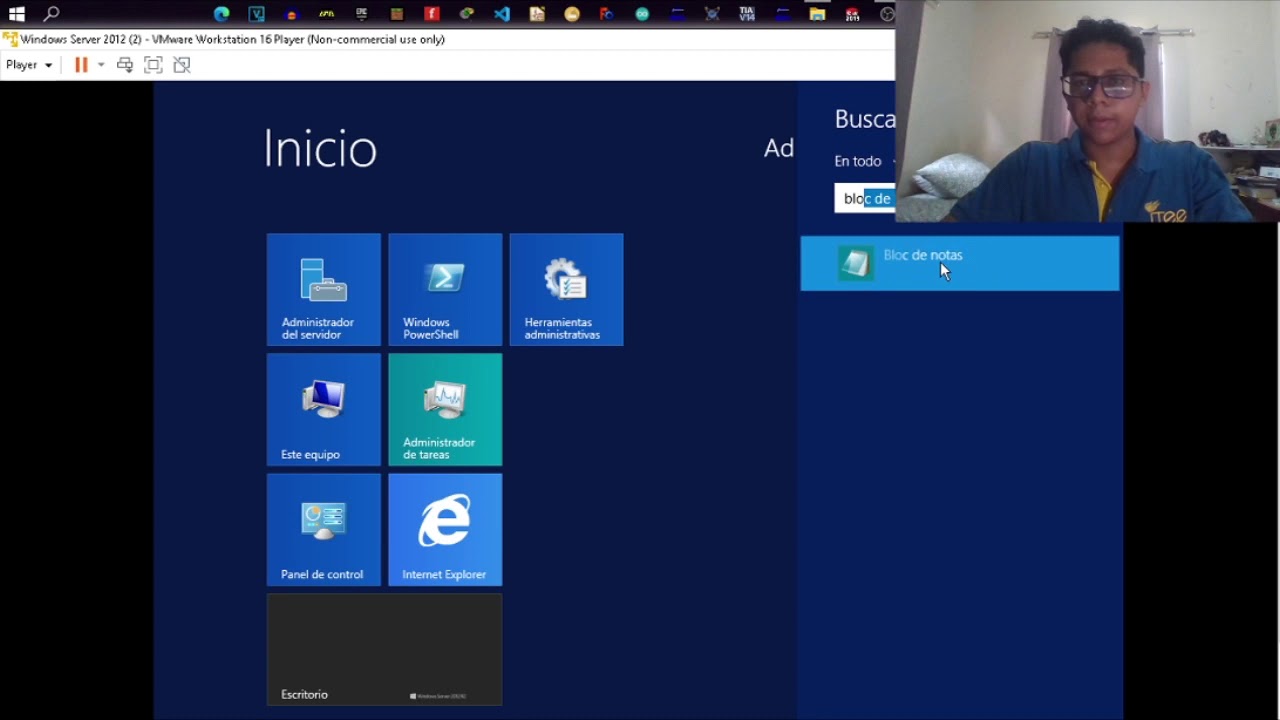Screen dimensions: 1280x720
Task: Open the red "f" application taskbar icon
Action: click(432, 14)
